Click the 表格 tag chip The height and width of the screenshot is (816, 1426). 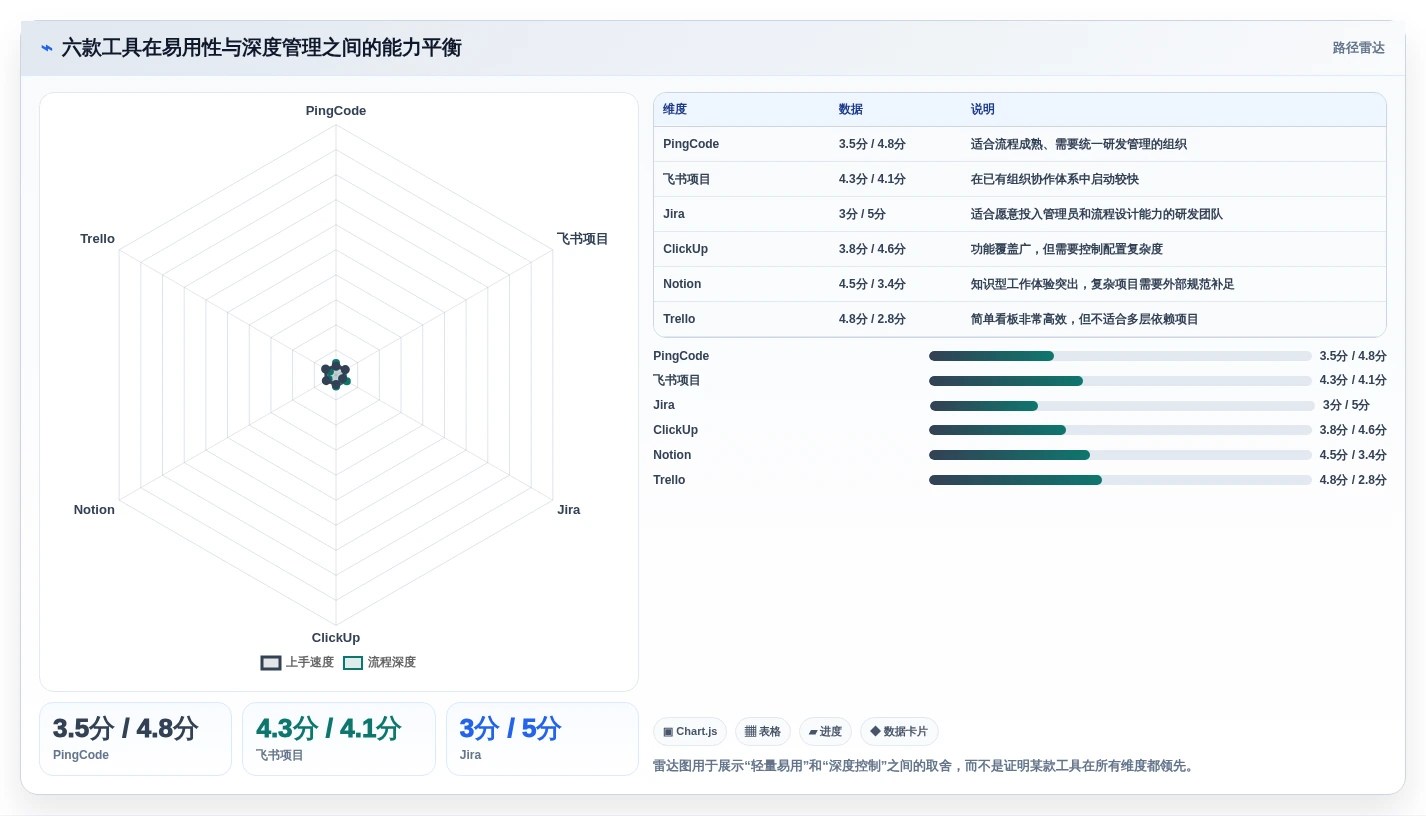(763, 731)
